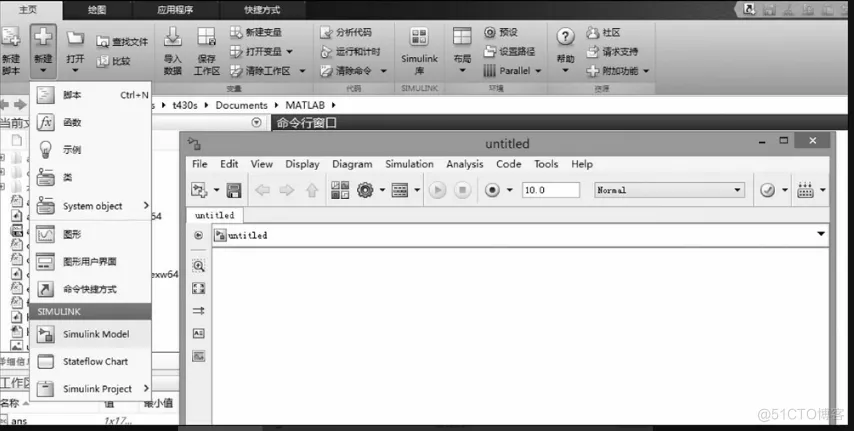Click the Simulink Library icon in ribbon
Screen dimensions: 854x431
(419, 48)
